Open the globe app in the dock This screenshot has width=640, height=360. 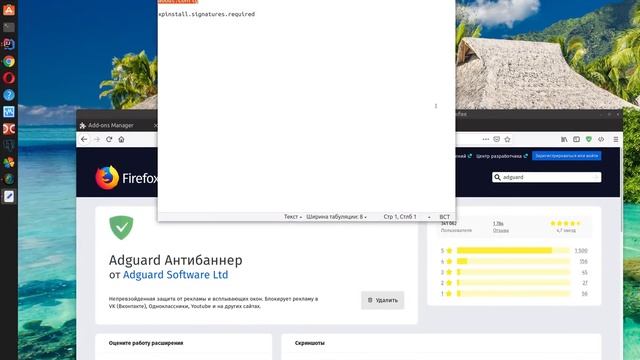click(x=9, y=179)
